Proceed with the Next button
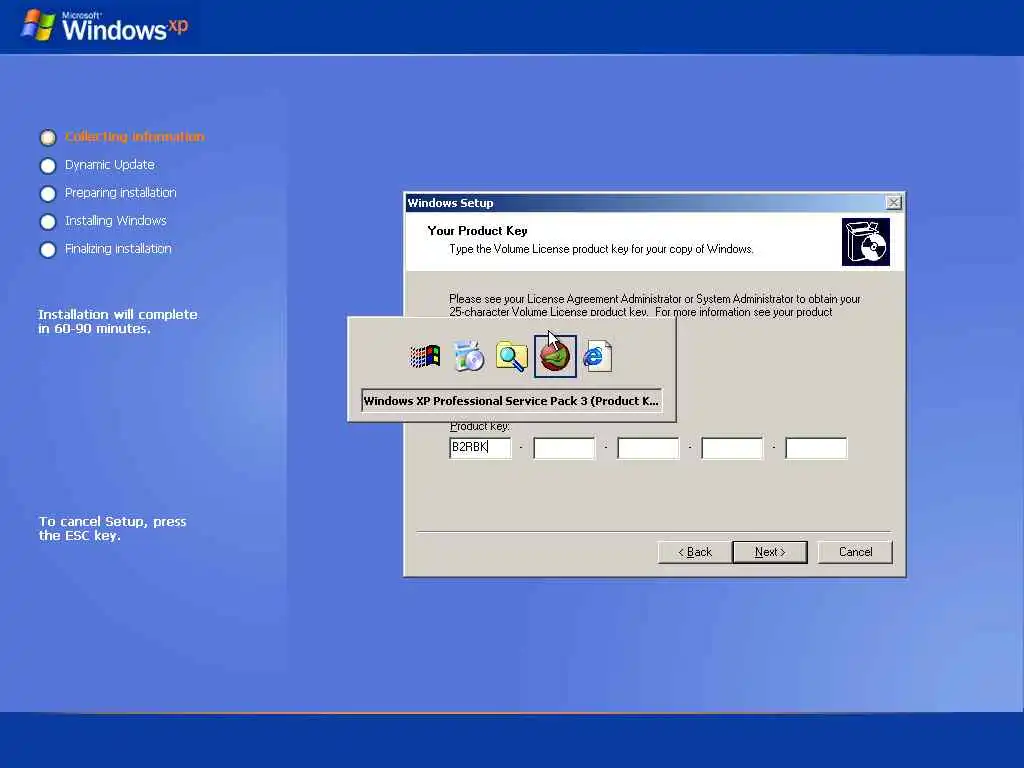Screen dimensions: 1024x768 (770, 552)
